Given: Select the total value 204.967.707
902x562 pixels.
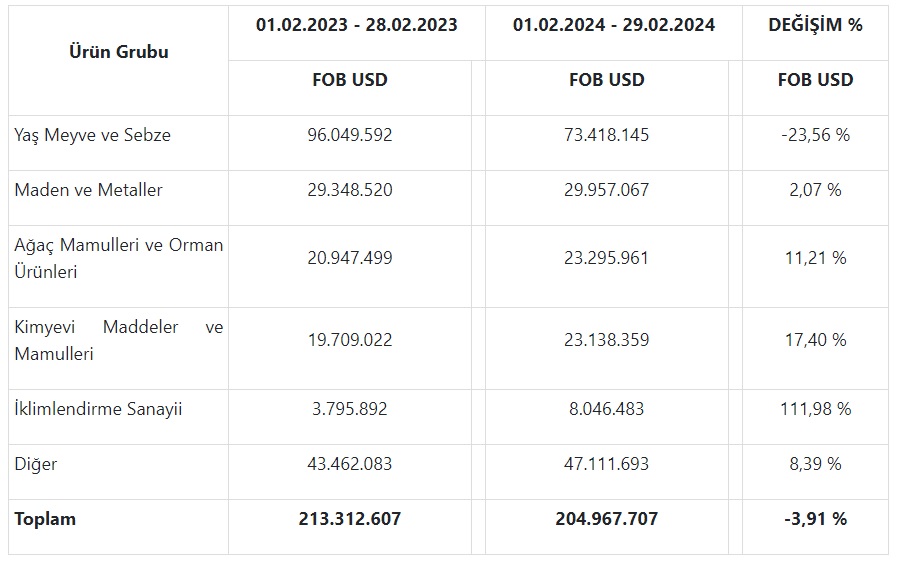Looking at the screenshot, I should 606,519.
